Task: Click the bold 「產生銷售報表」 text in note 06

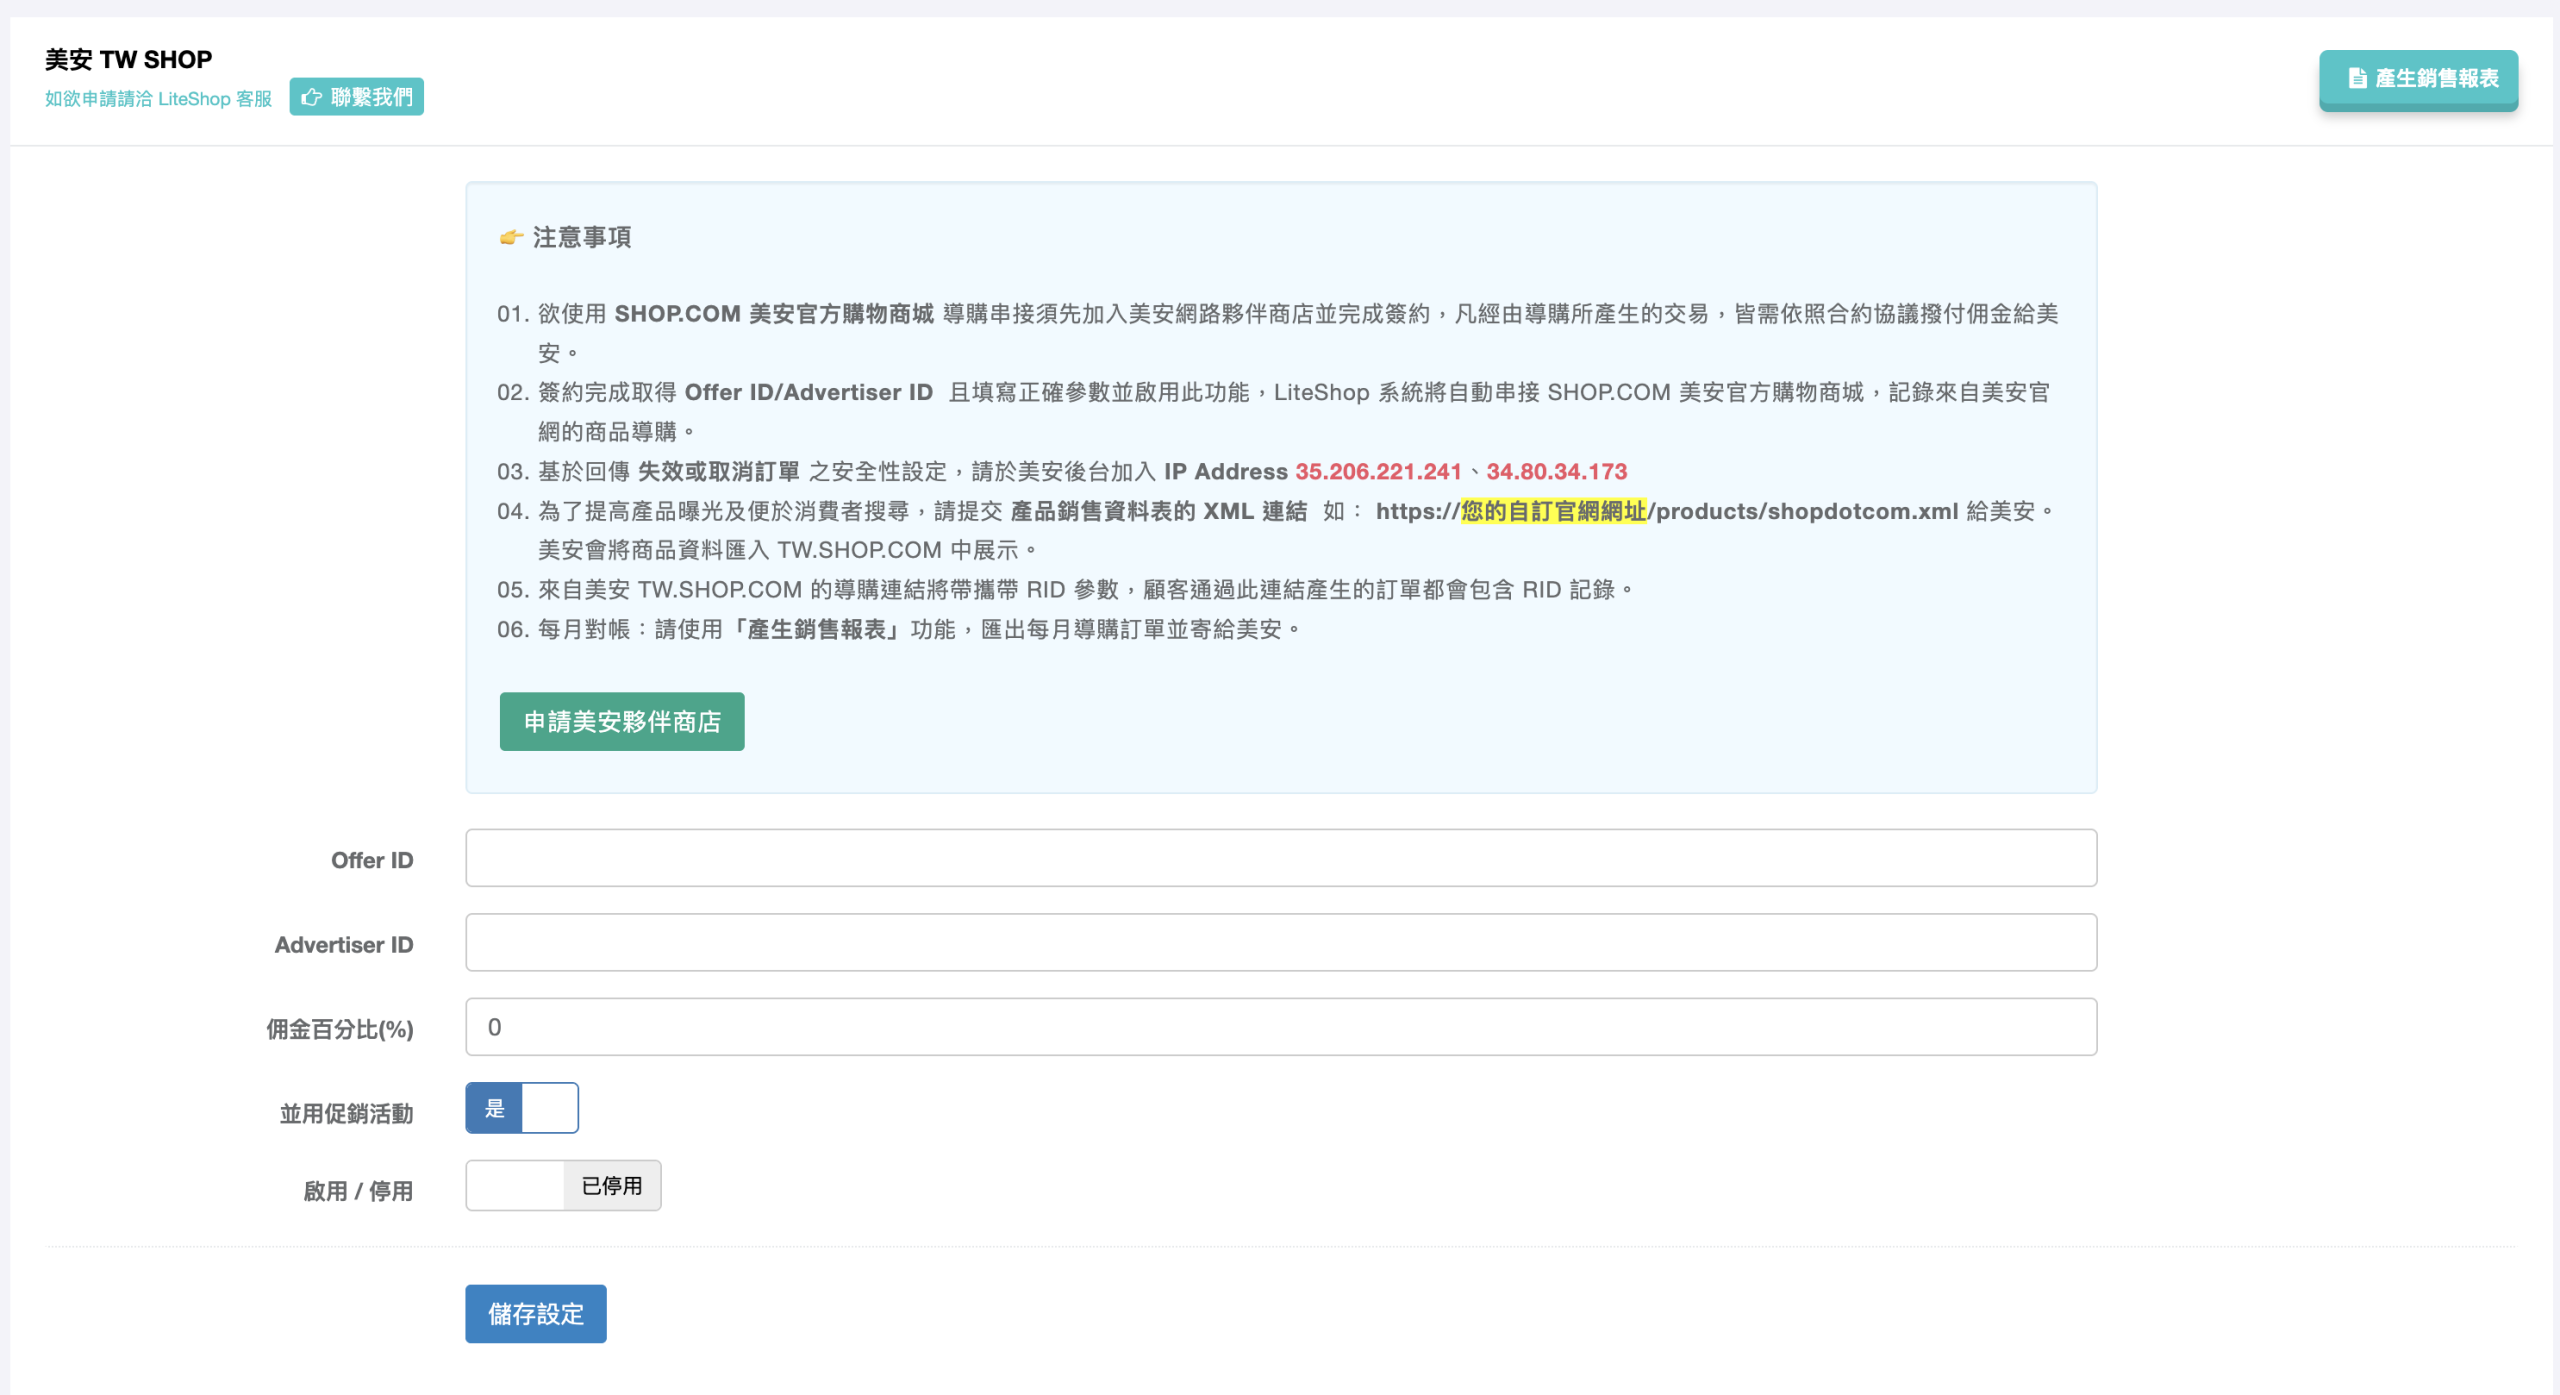Action: [x=817, y=629]
